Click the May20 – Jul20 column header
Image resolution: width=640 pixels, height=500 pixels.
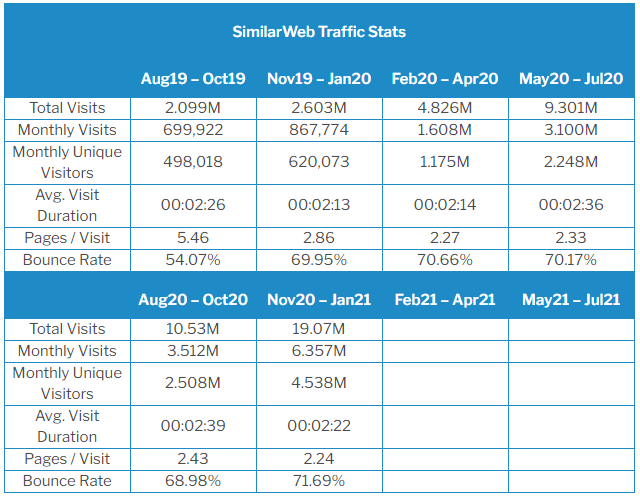(570, 79)
